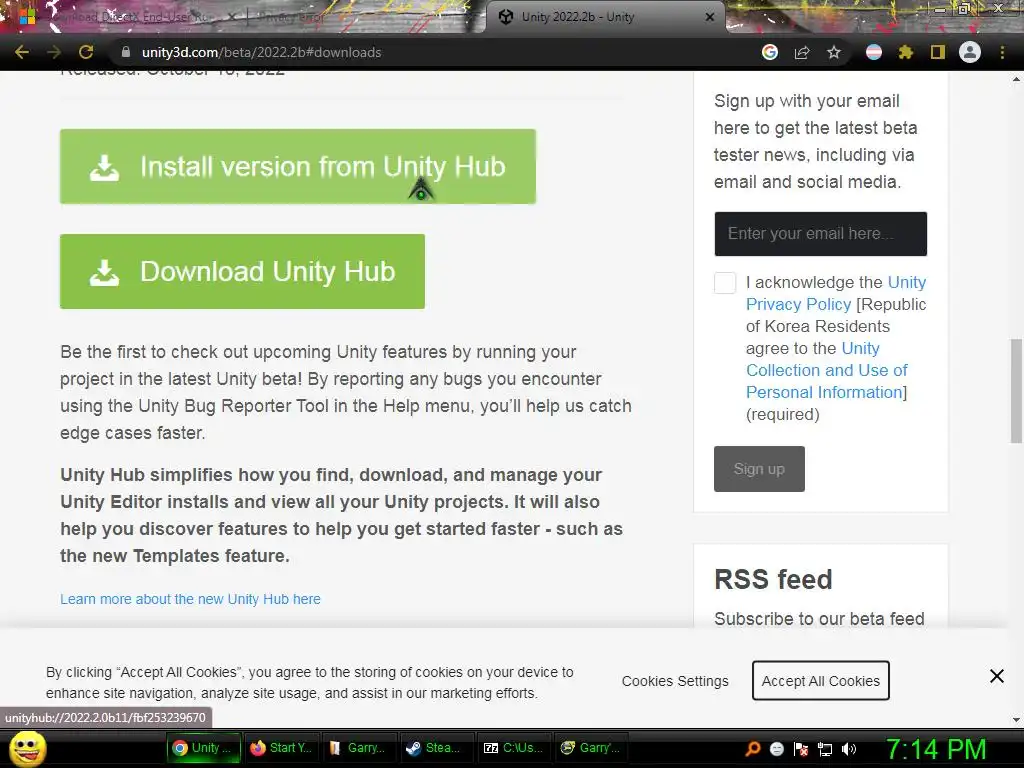Dismiss the cookie banner with the X

pos(997,676)
